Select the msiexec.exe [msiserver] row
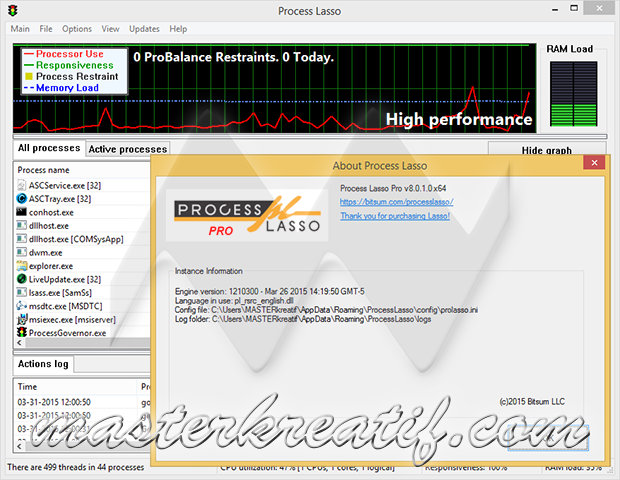The height and width of the screenshot is (480, 620). tap(82, 319)
